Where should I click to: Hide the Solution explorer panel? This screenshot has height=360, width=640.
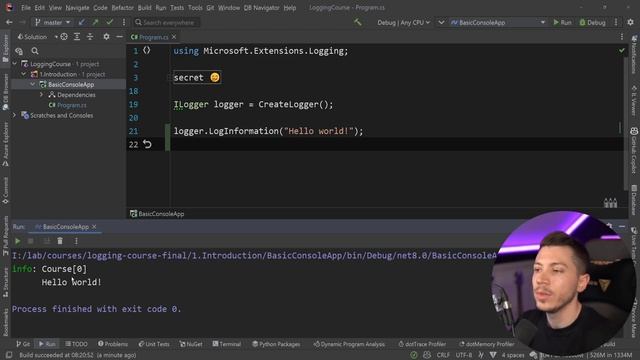coord(119,37)
